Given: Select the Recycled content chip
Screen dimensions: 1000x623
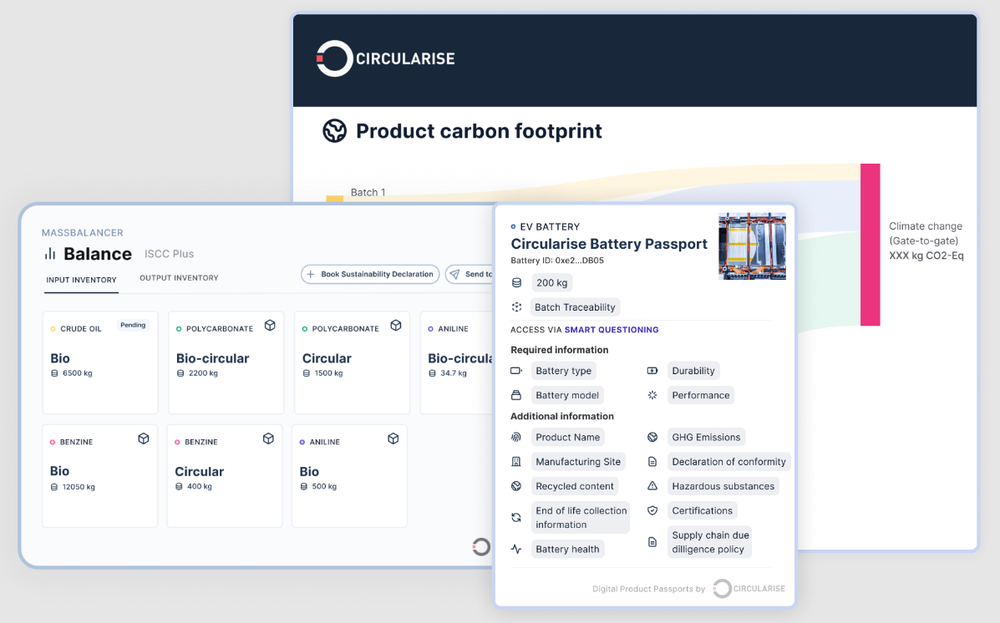Looking at the screenshot, I should coord(575,486).
